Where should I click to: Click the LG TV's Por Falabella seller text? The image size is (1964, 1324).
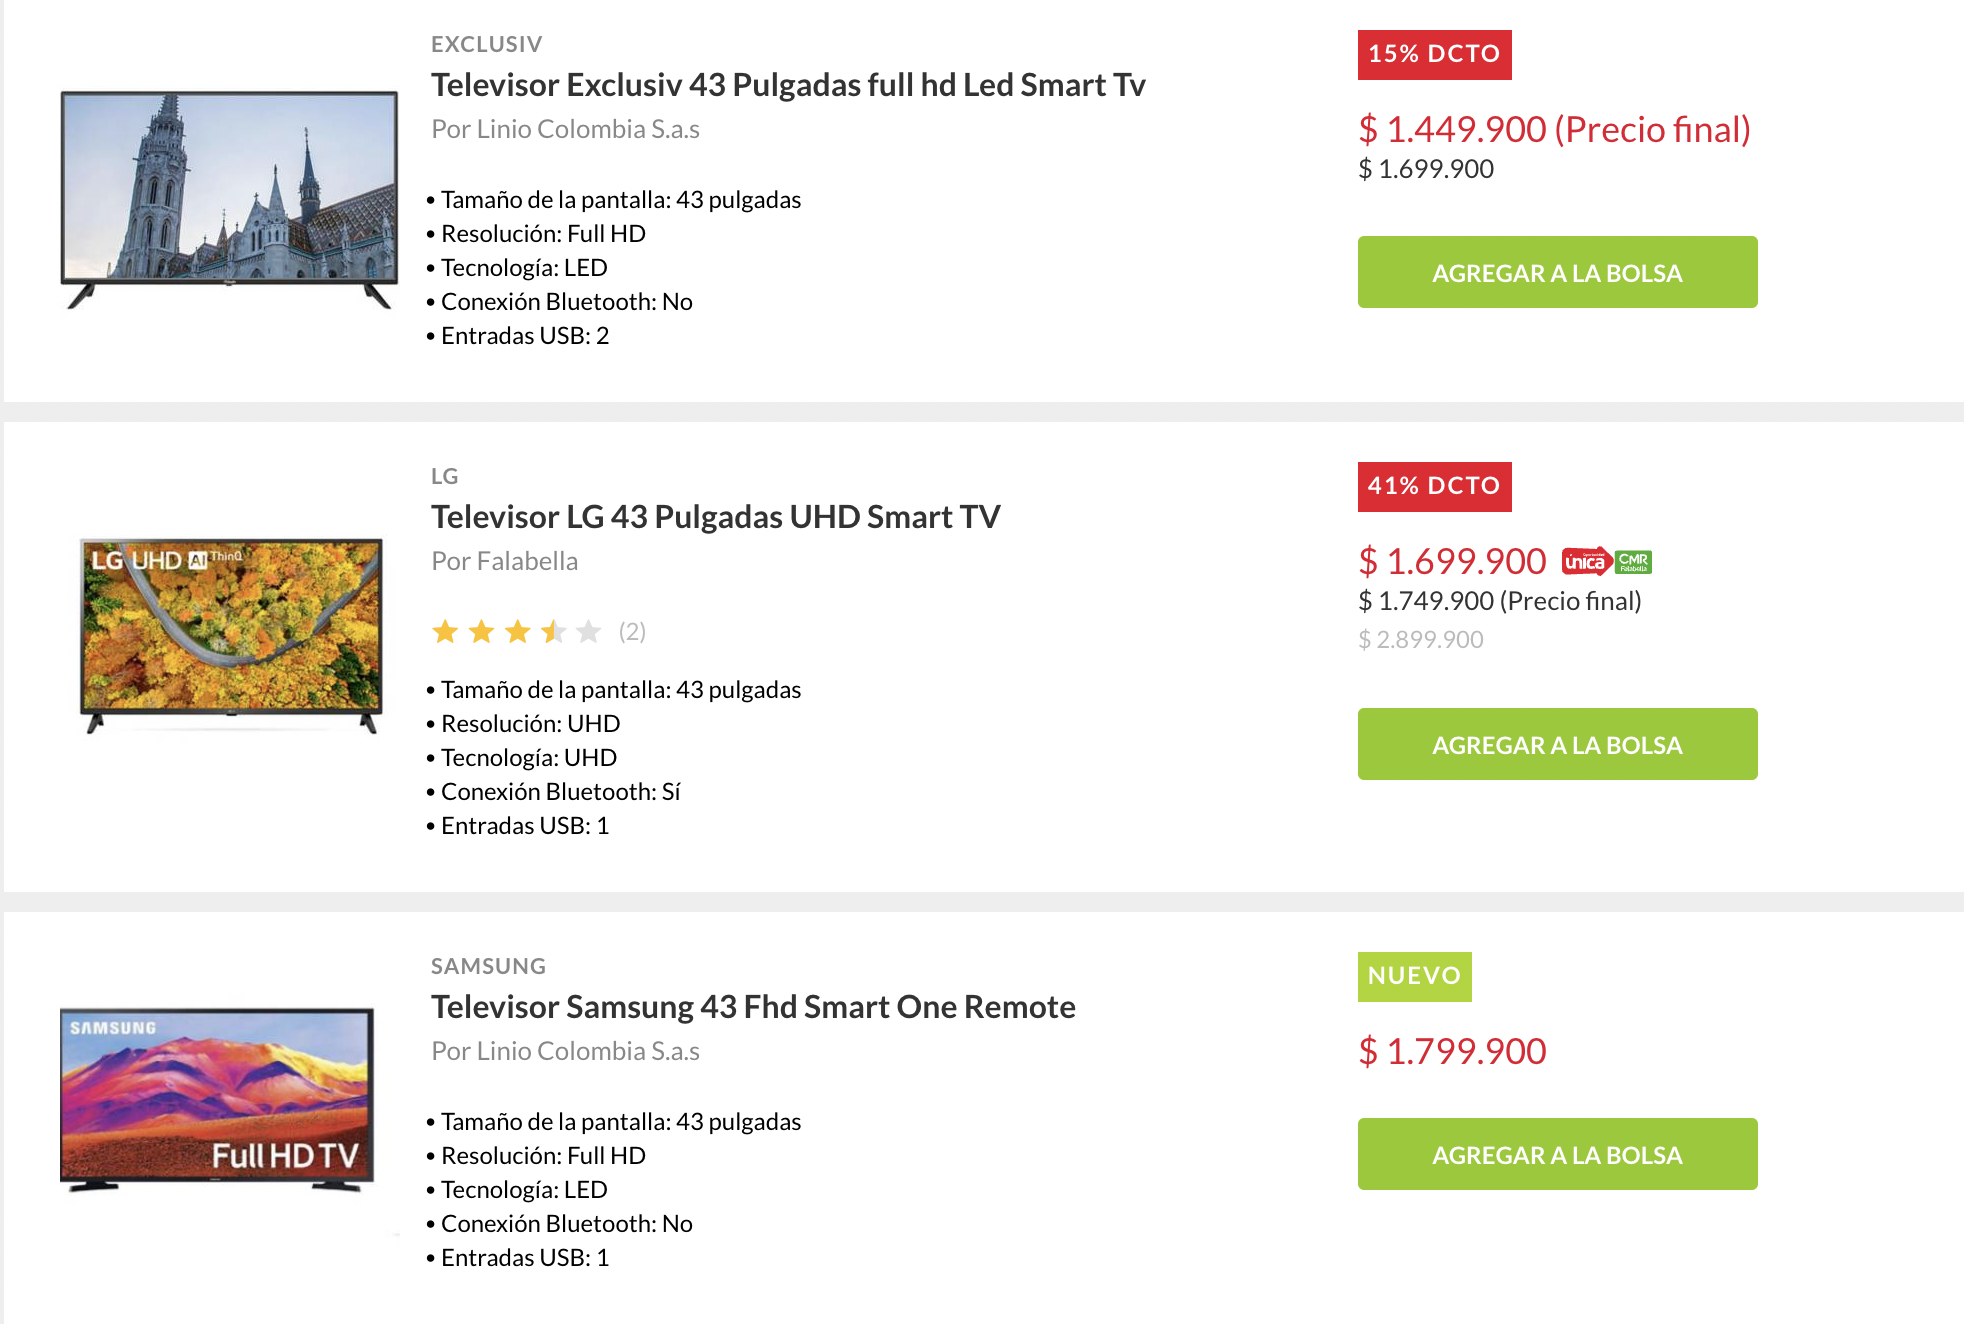point(504,561)
